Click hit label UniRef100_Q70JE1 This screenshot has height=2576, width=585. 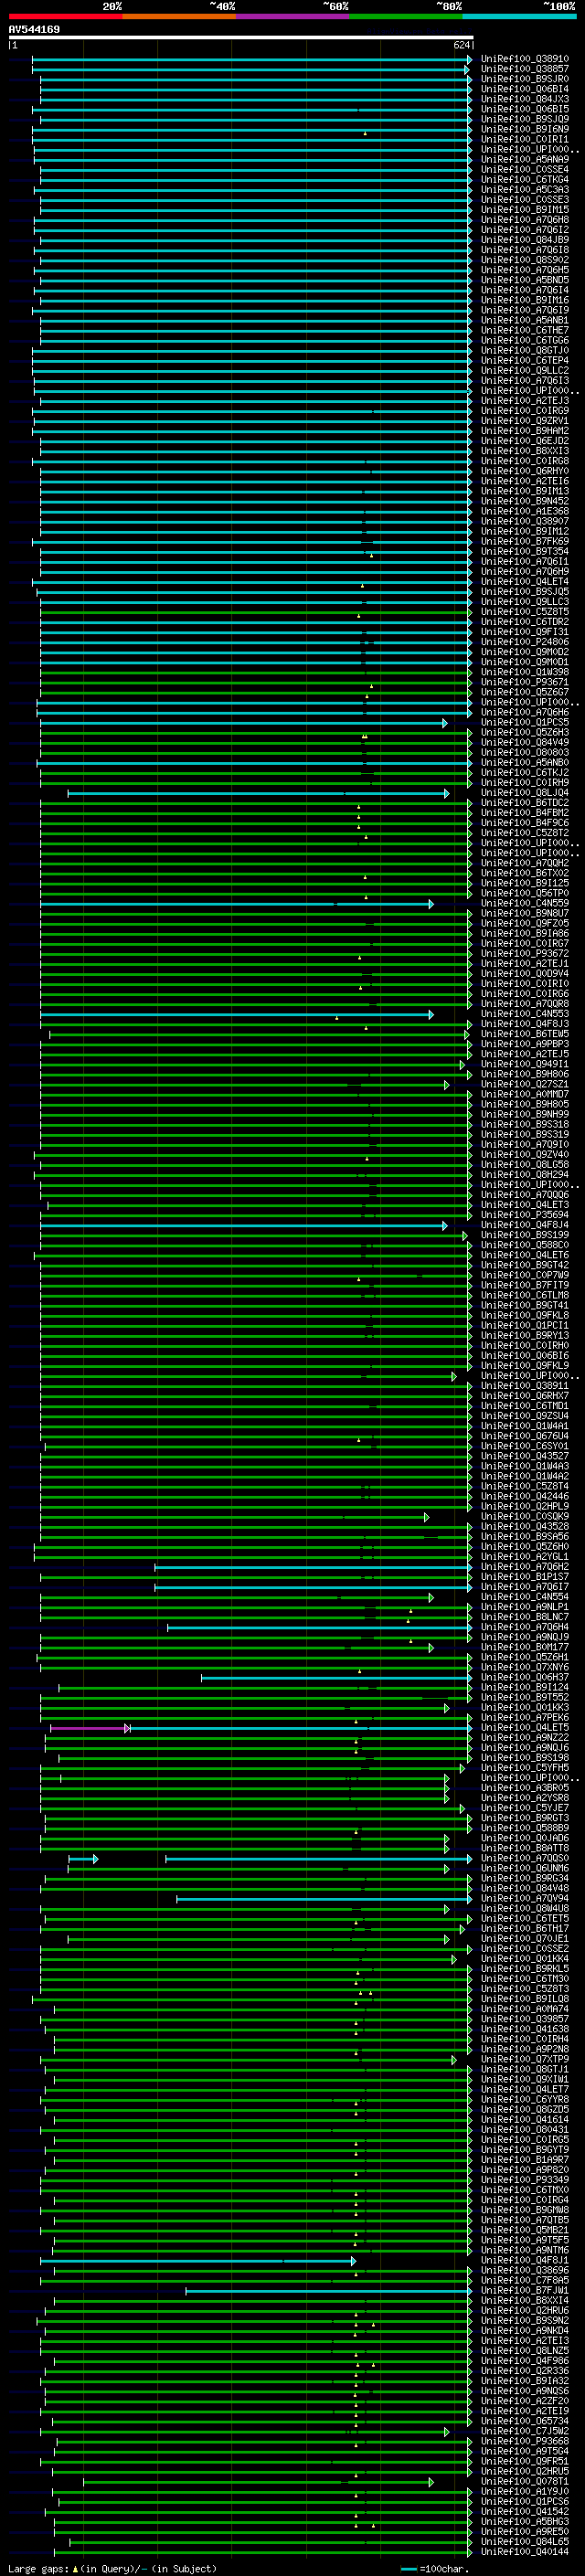(x=524, y=1938)
